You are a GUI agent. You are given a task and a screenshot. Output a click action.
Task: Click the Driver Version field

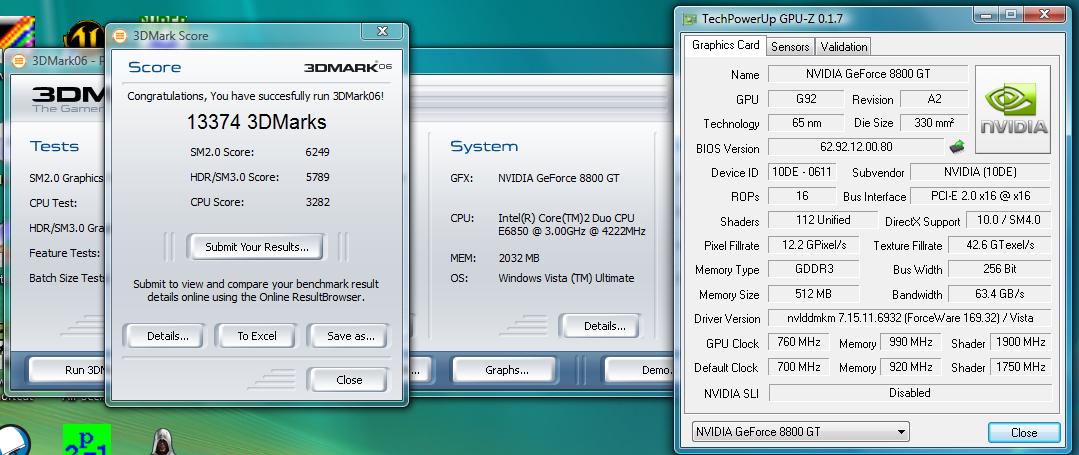click(x=910, y=318)
